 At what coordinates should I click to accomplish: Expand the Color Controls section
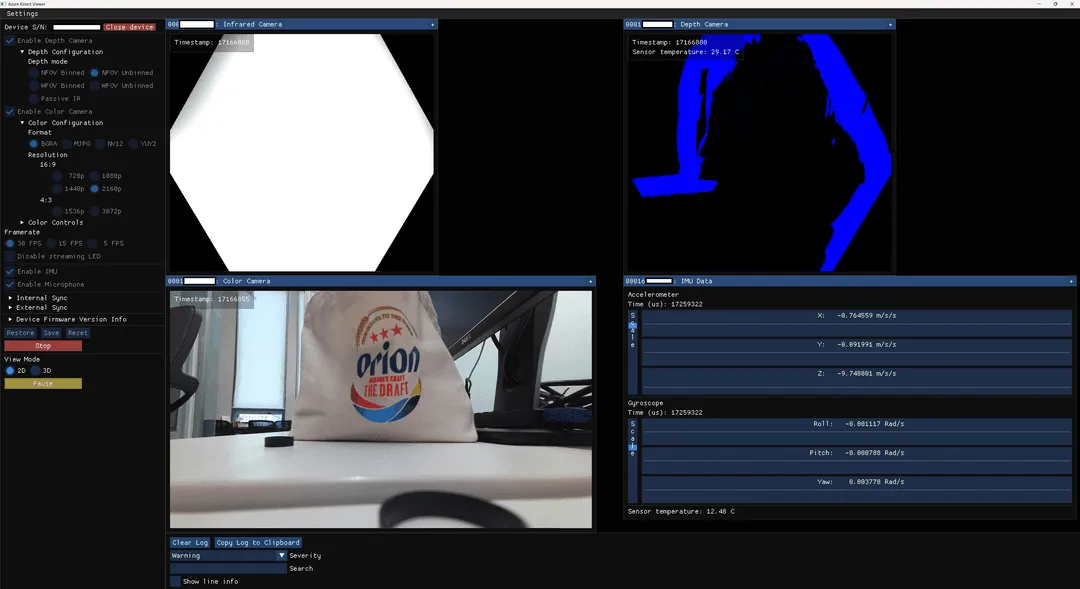point(22,223)
